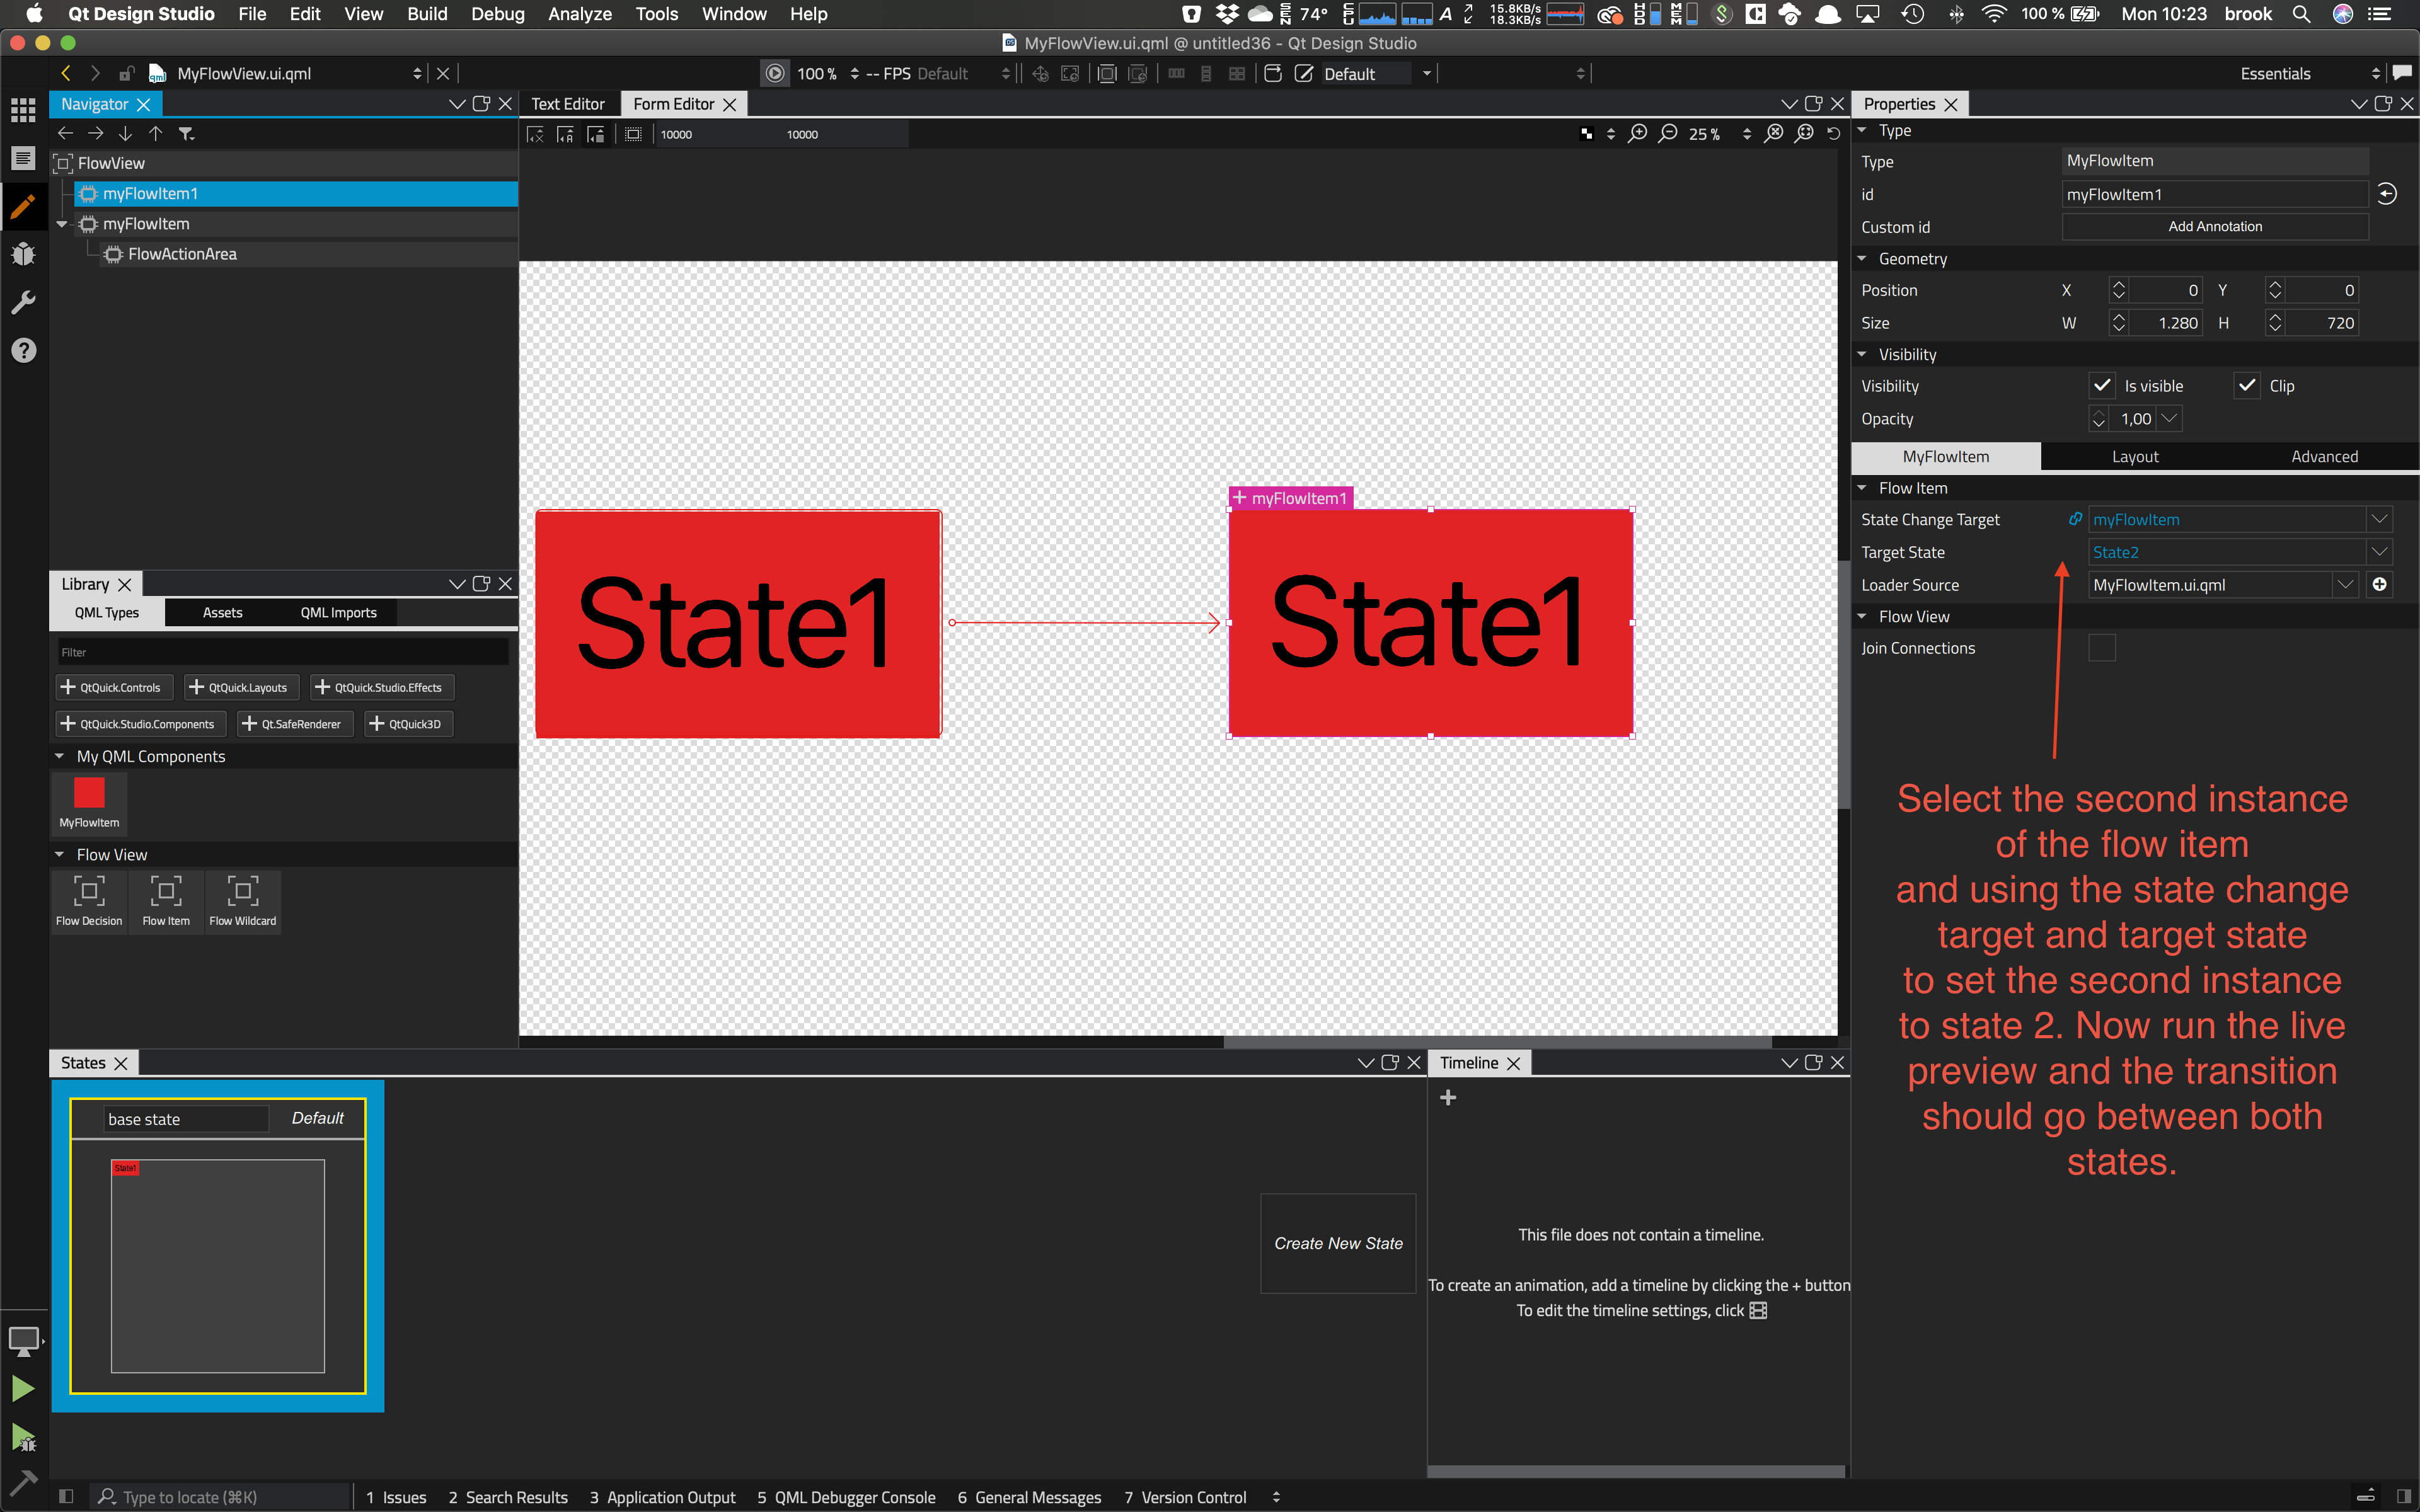Open the Analyze menu
Image resolution: width=2420 pixels, height=1512 pixels.
(579, 14)
